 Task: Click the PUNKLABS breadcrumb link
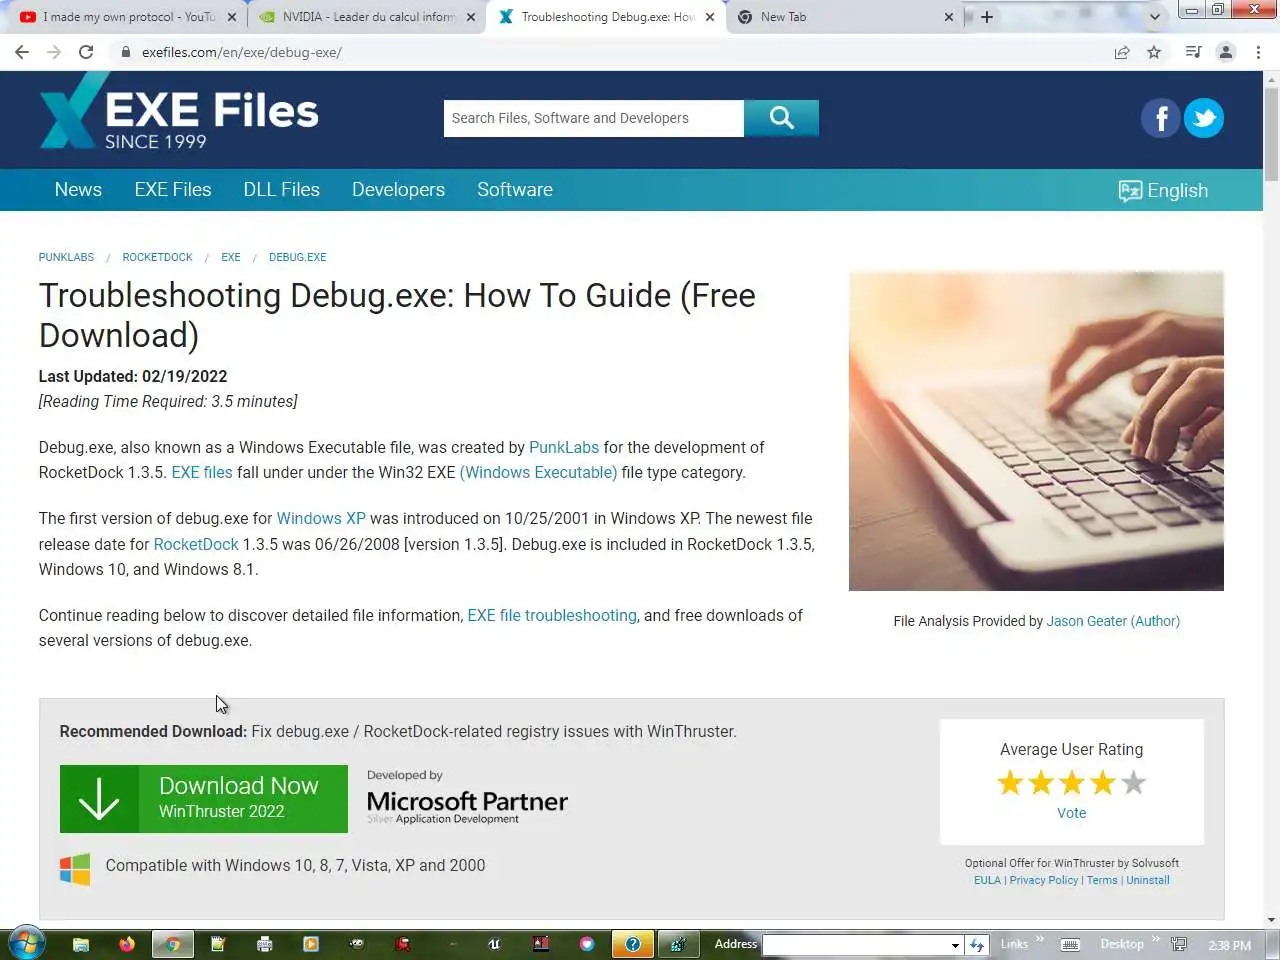click(x=66, y=257)
